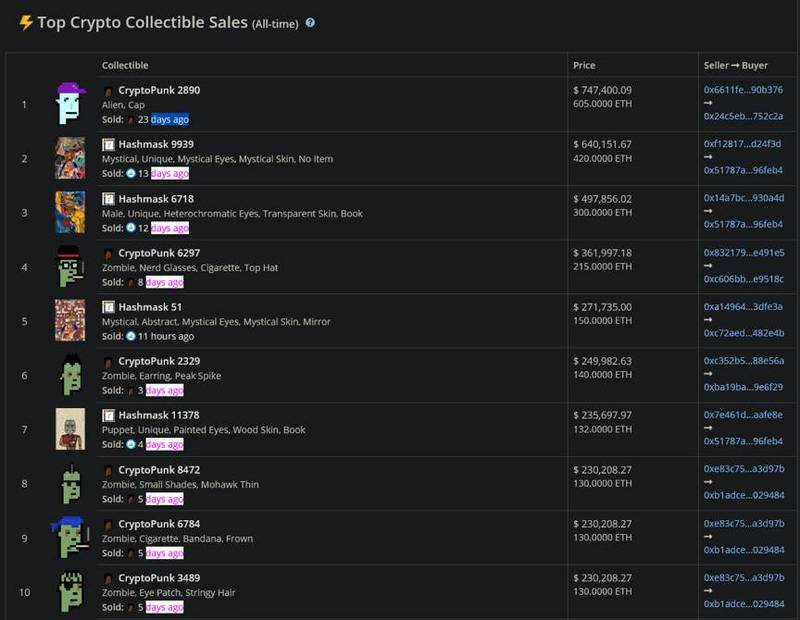Click the collection icon next to CryptoPunk 2890
The height and width of the screenshot is (620, 800).
pyautogui.click(x=109, y=91)
